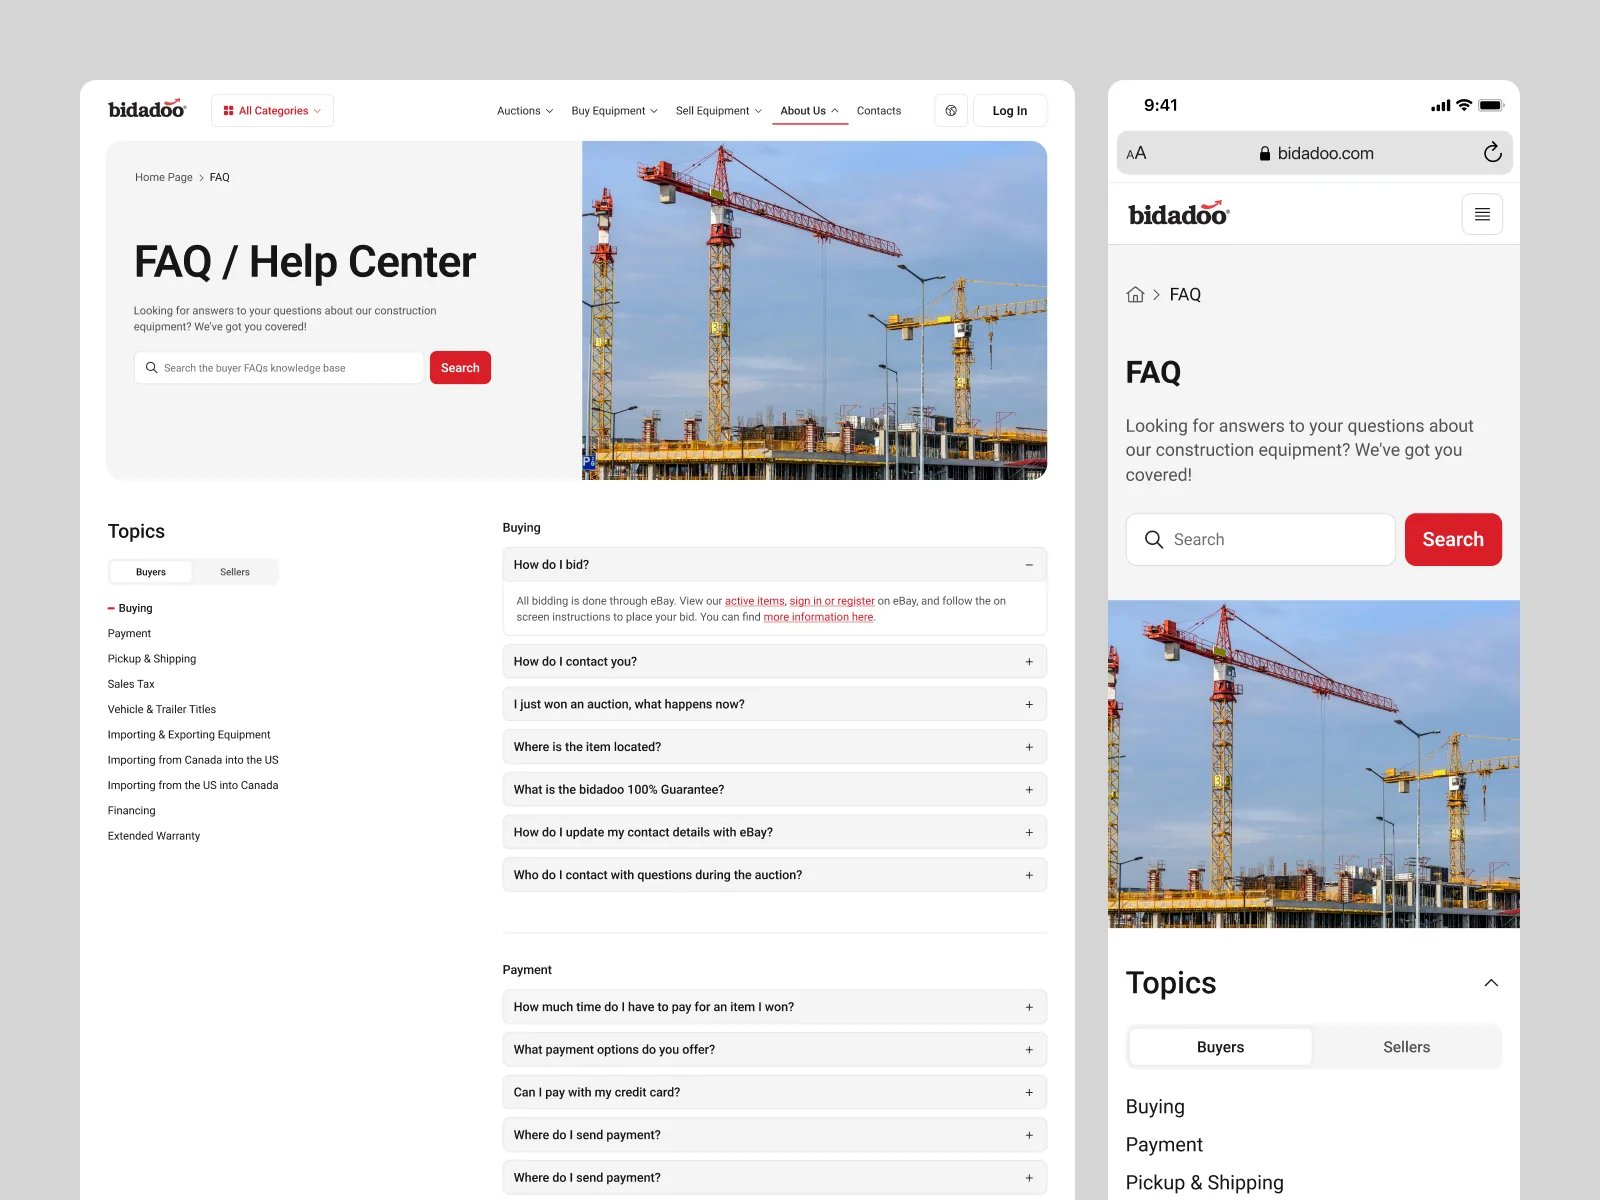Click the mobile address bar bidadoo.com
This screenshot has height=1200, width=1600.
pos(1315,153)
